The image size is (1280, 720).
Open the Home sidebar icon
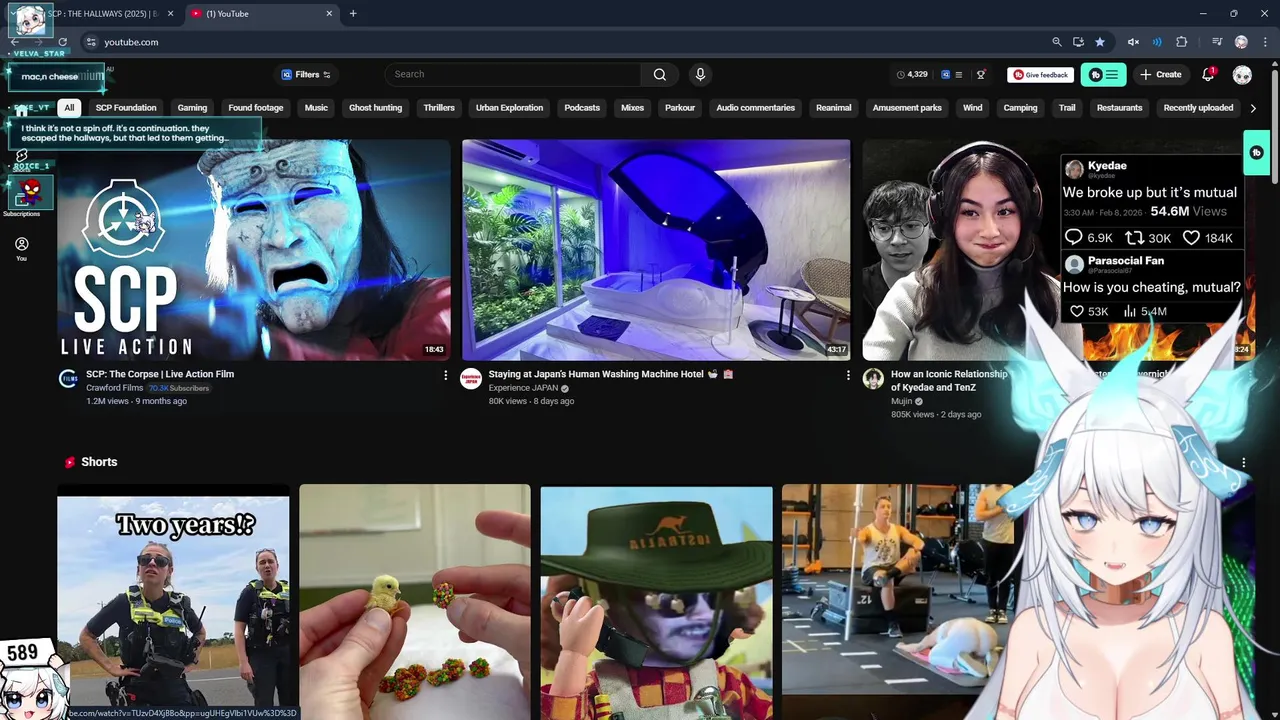(21, 112)
